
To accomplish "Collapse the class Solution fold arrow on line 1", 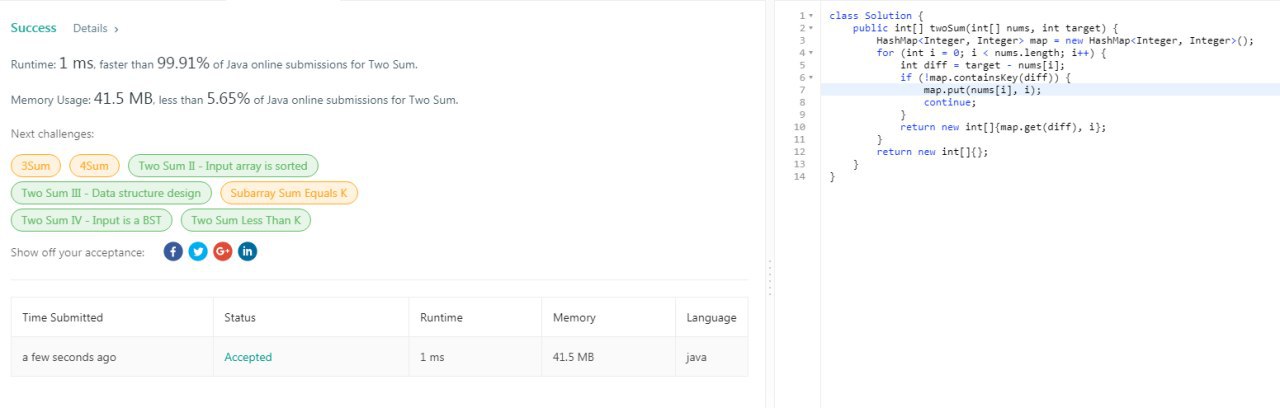I will (811, 16).
